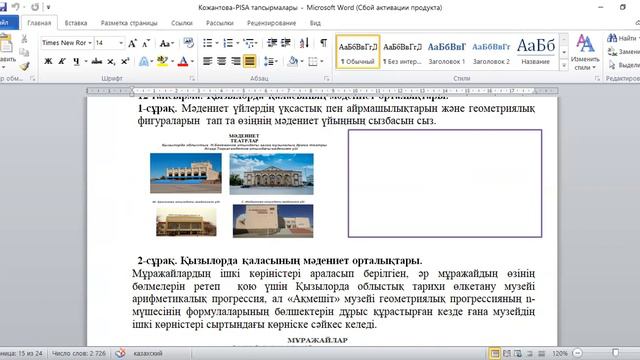Switch to Главная tab
The width and height of the screenshot is (640, 360).
click(39, 23)
